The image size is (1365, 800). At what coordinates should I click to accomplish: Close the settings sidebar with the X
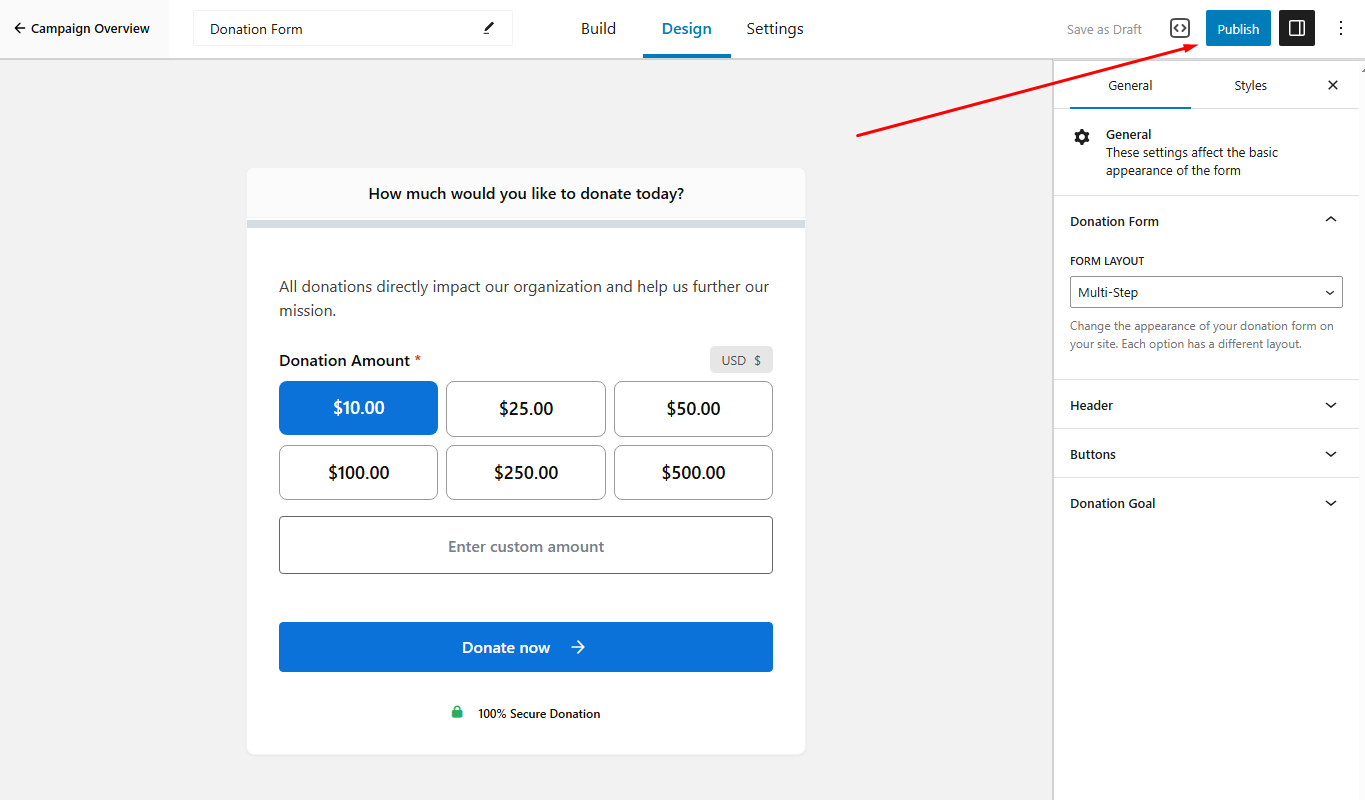1332,85
